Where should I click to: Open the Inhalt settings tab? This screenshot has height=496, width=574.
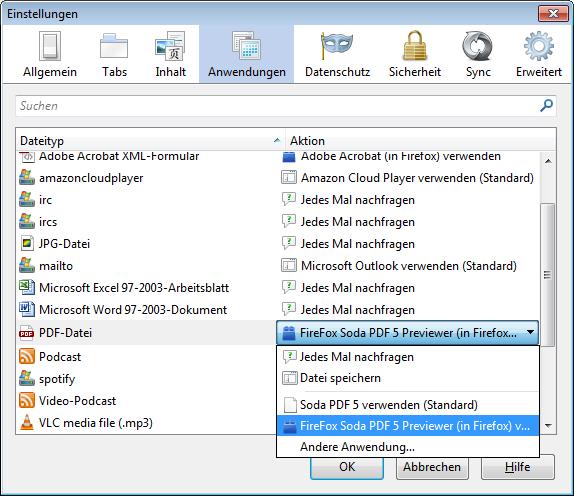tap(171, 55)
